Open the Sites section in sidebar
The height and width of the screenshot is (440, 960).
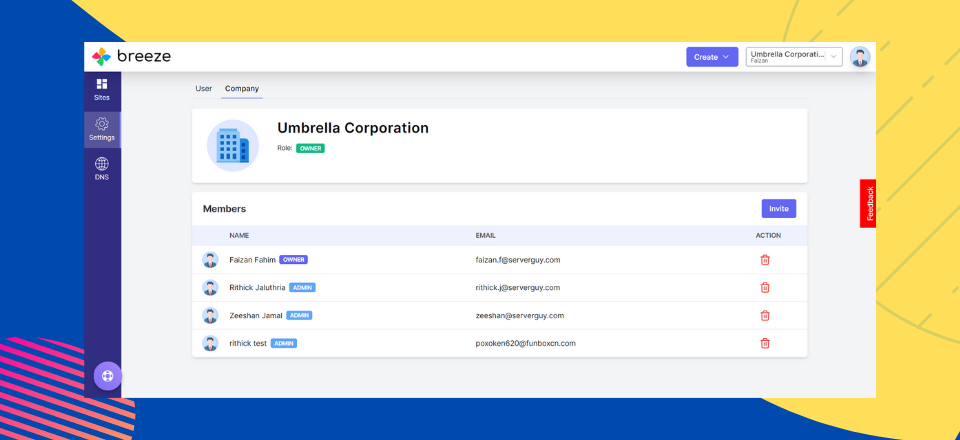click(x=102, y=89)
